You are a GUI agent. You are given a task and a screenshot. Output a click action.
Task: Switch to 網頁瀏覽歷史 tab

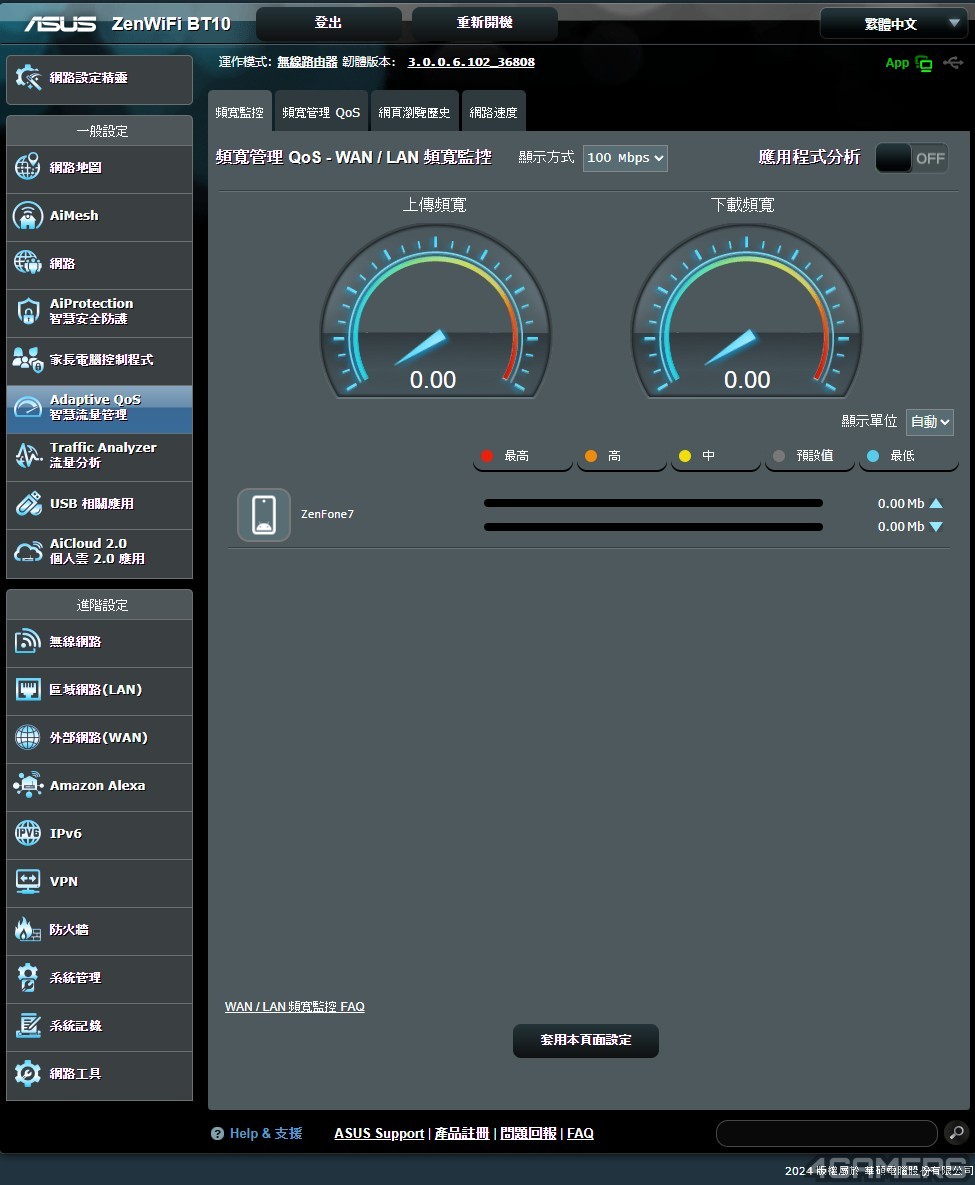tap(414, 112)
